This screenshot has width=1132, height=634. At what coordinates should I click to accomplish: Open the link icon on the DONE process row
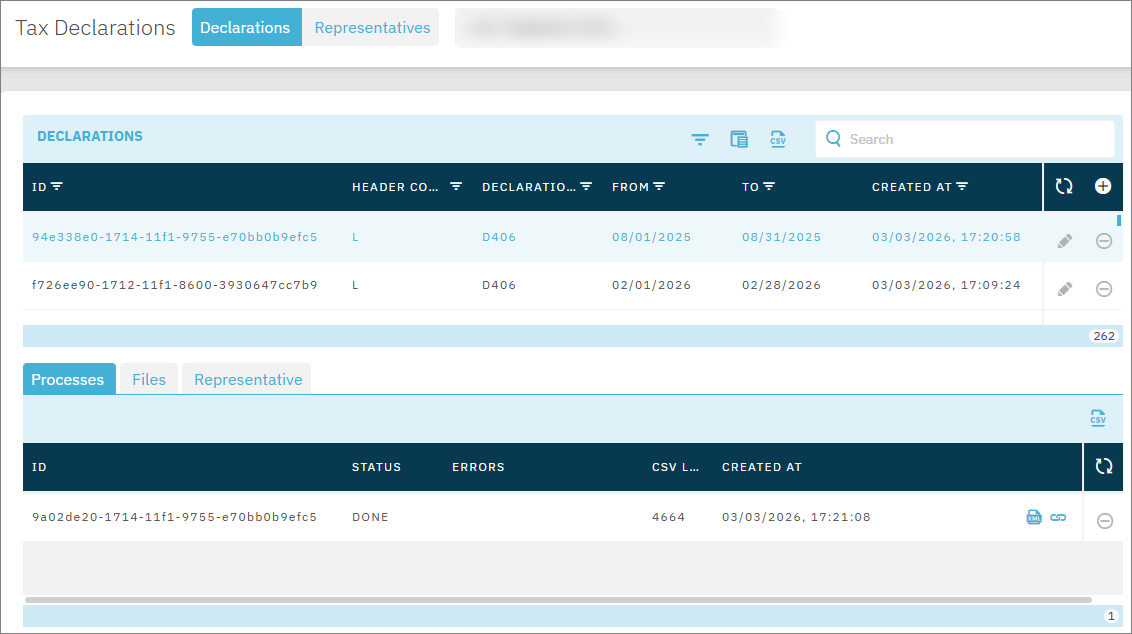pos(1059,517)
